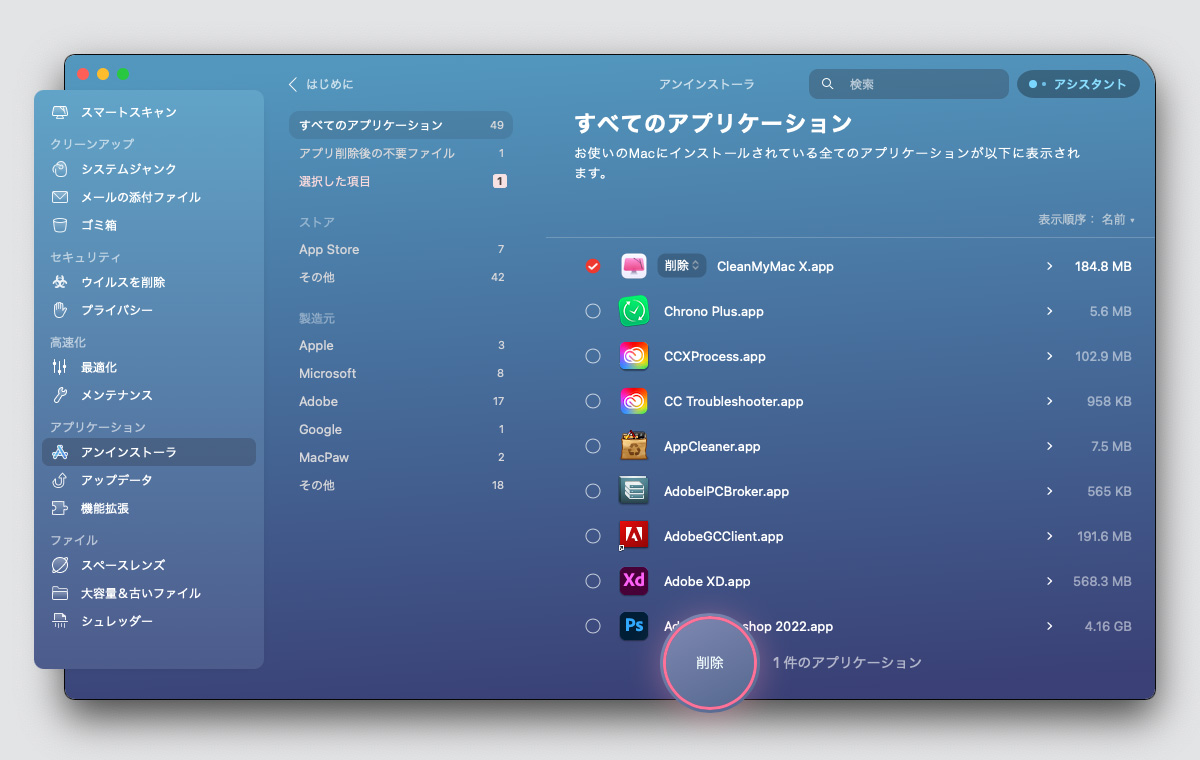Select the AdobeIPCBroker.app checkbox
Screen dimensions: 1200x760
coord(593,491)
